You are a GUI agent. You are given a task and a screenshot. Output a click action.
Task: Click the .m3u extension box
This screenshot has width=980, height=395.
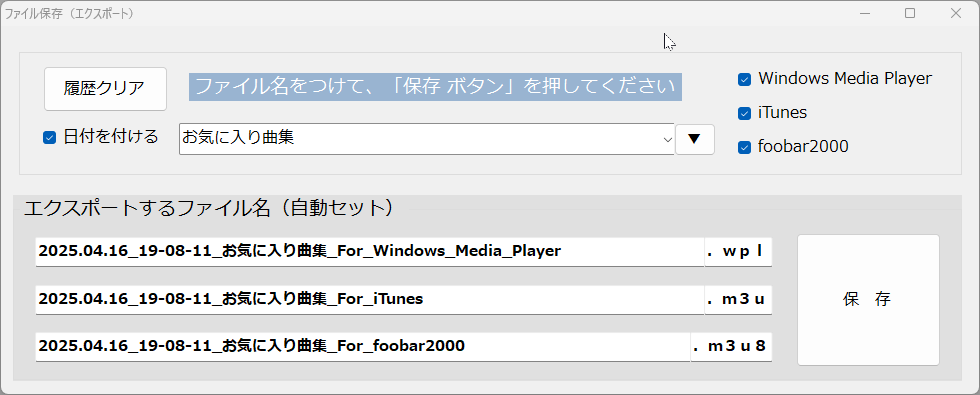pos(738,299)
